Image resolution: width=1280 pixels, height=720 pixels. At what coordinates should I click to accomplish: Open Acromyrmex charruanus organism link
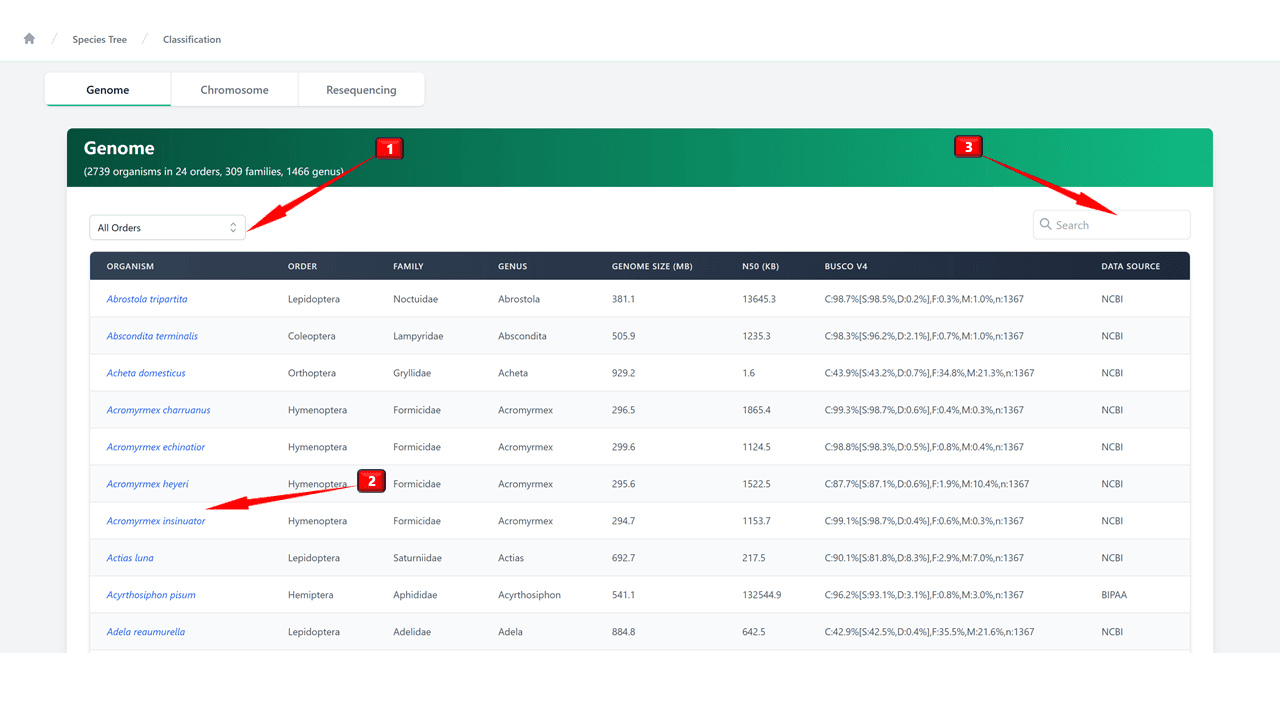(x=158, y=410)
